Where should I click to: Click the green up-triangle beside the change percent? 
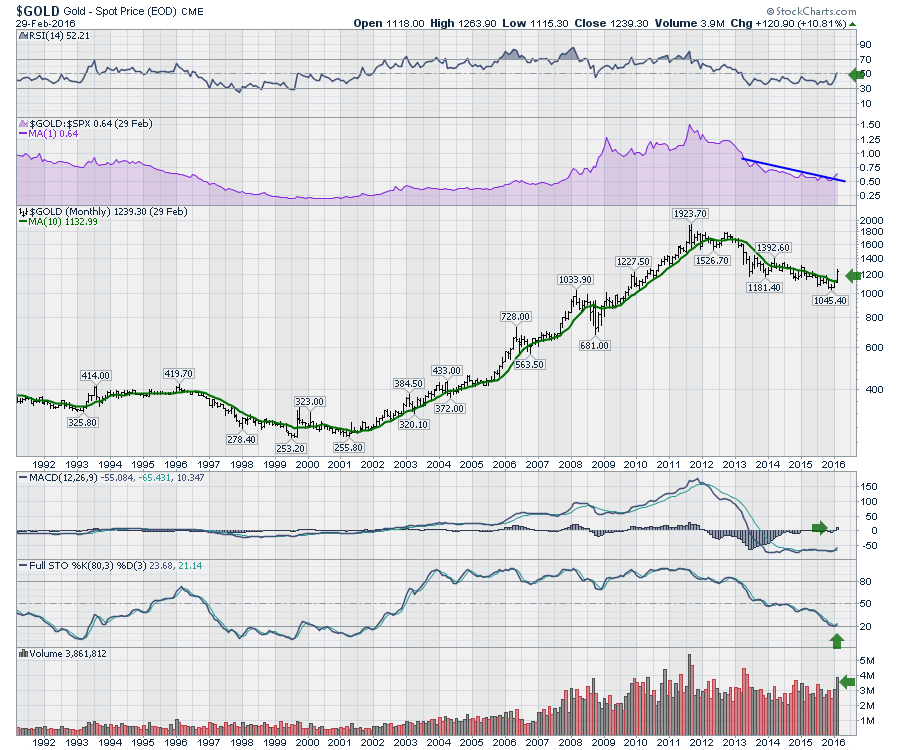click(852, 24)
